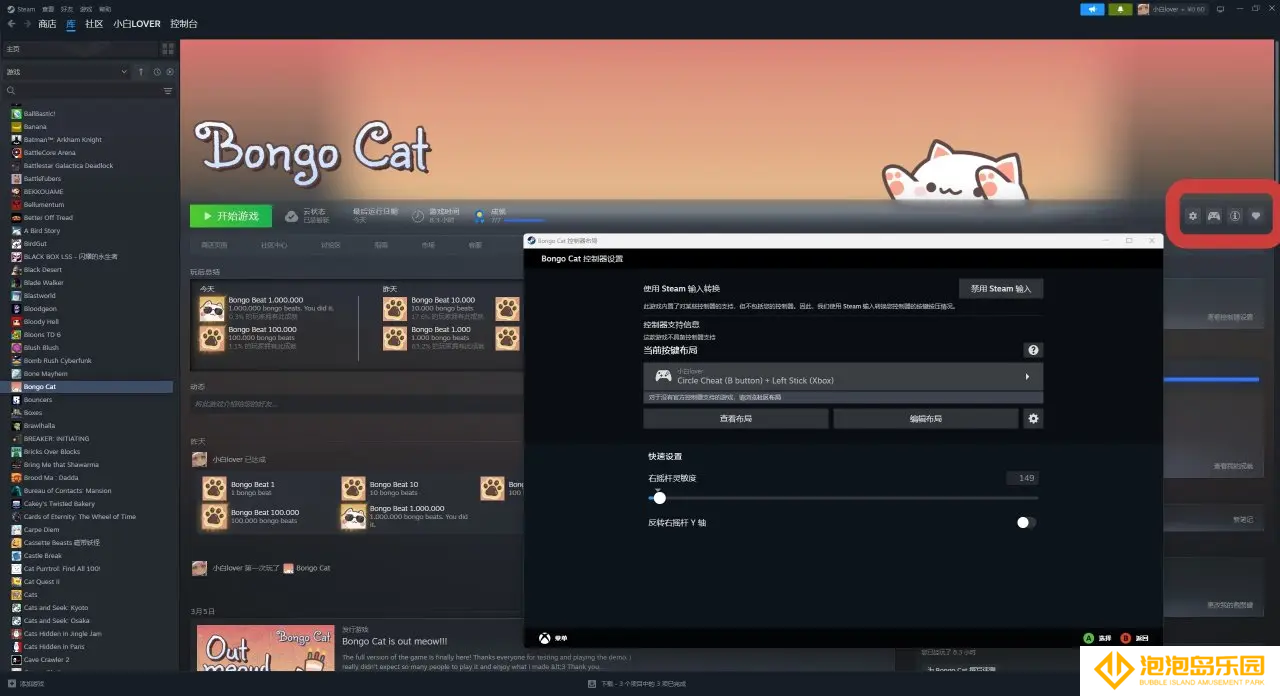Select Bloons TD 6 in game list

pyautogui.click(x=91, y=335)
